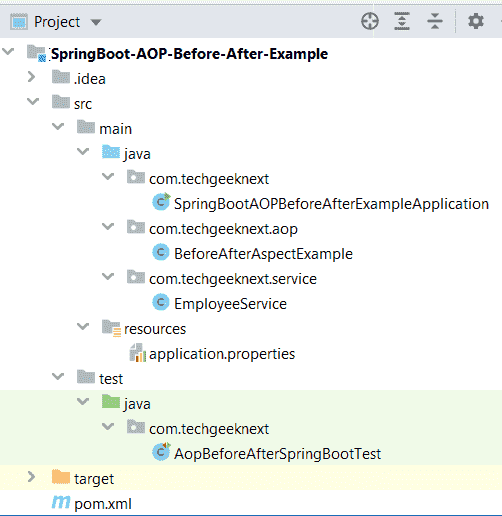
Task: Select the SpringBoot-AOP-Before-After-Example project root
Action: (x=189, y=54)
